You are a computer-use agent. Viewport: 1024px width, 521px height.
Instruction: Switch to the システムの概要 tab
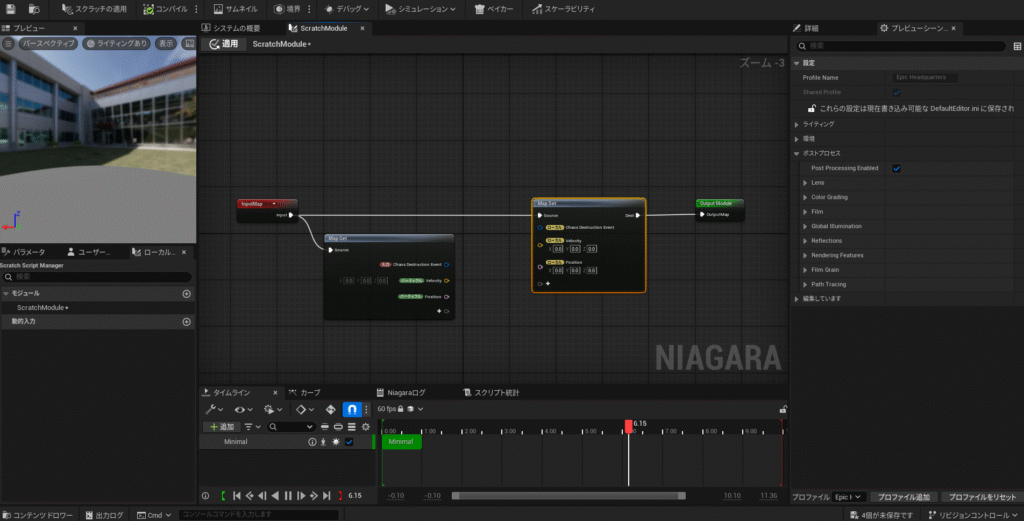(x=231, y=28)
